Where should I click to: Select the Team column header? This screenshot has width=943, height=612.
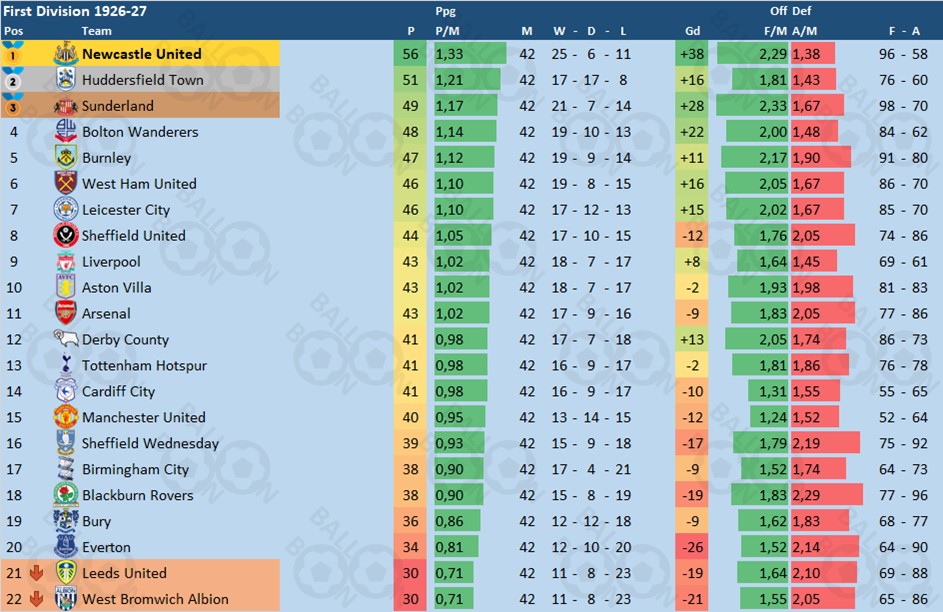tap(96, 31)
